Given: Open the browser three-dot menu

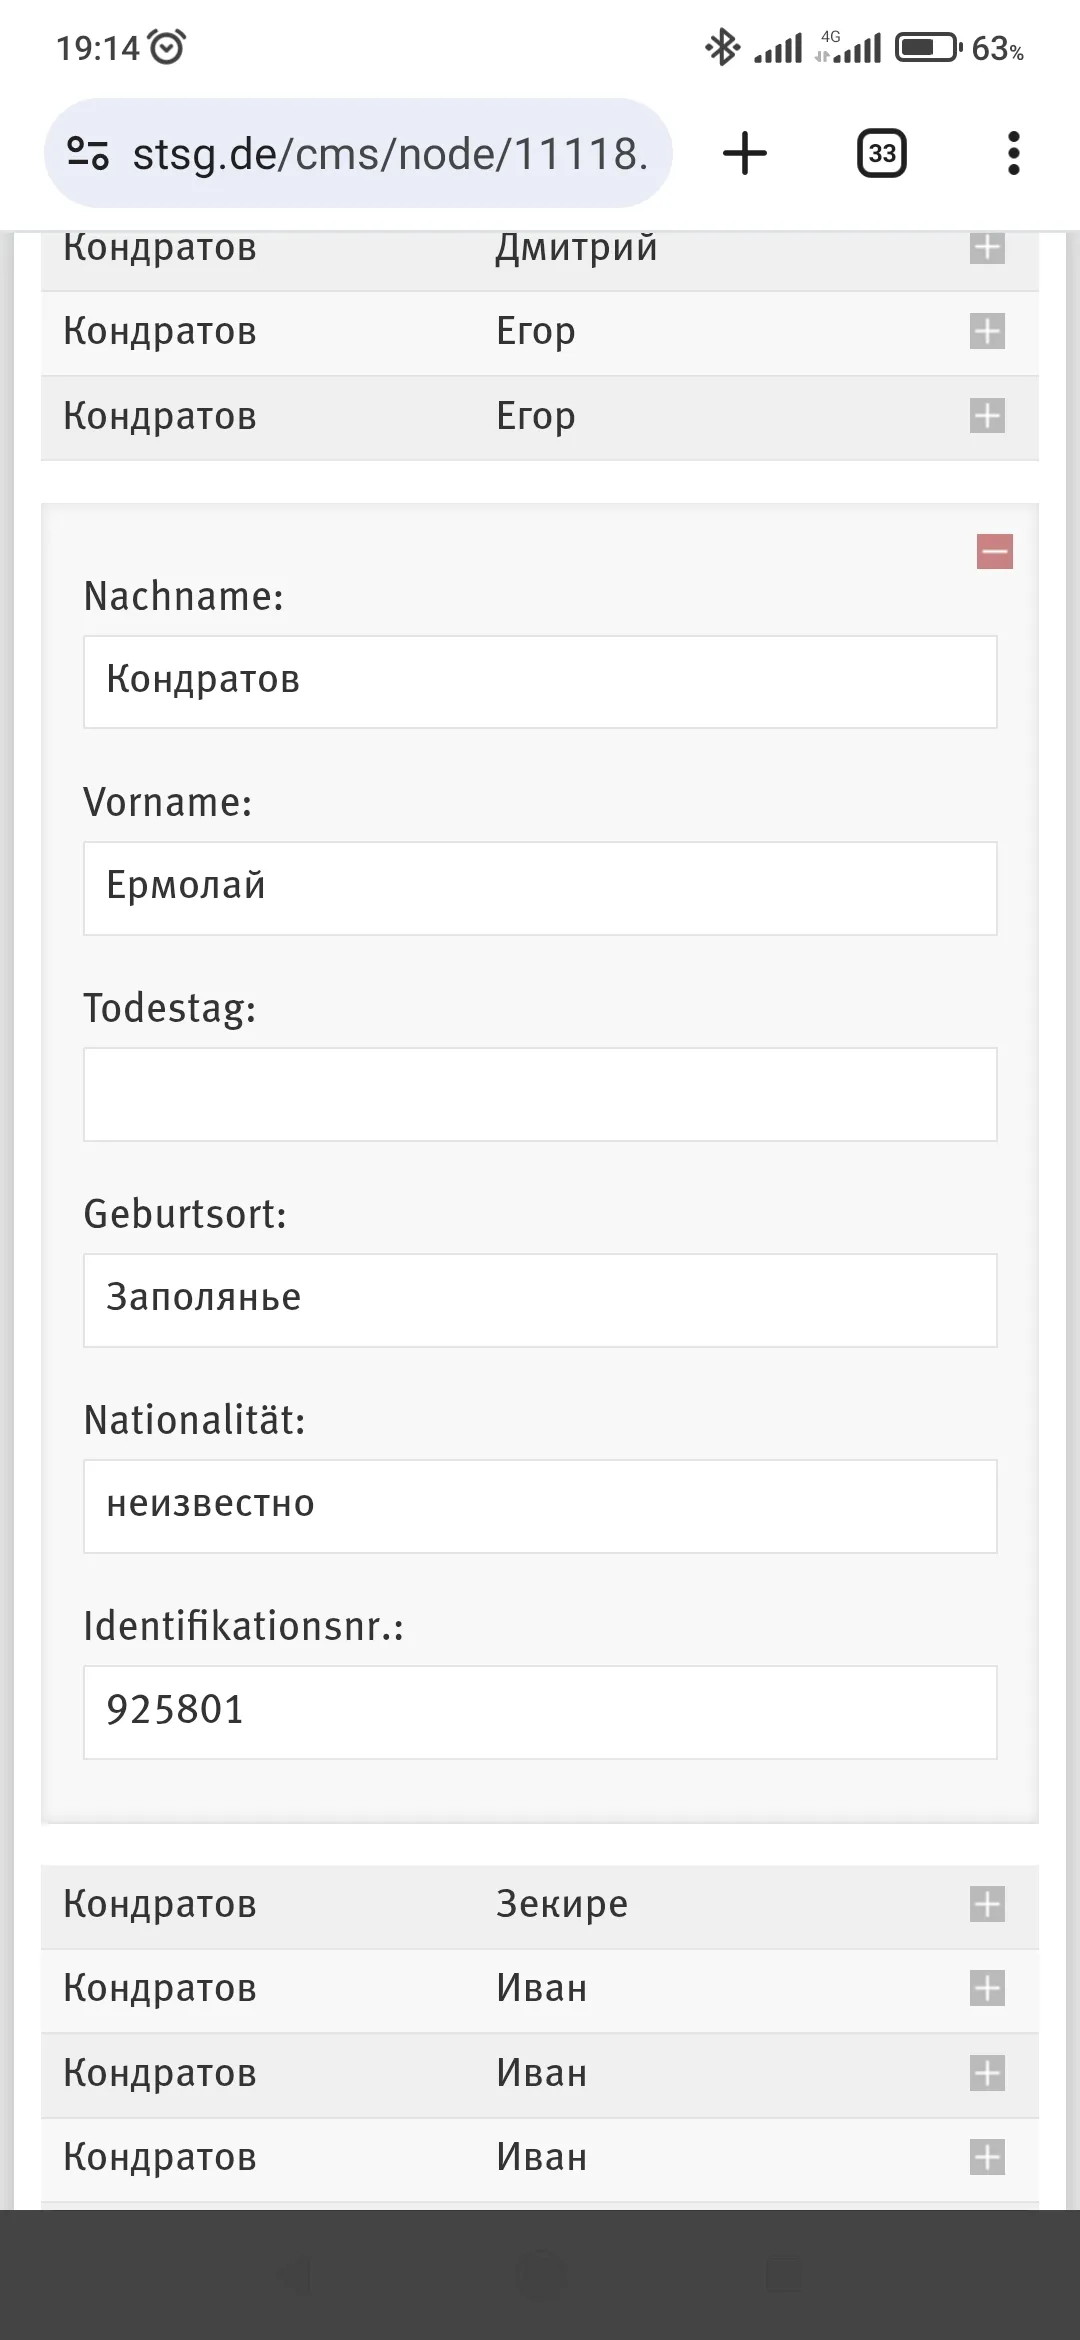Looking at the screenshot, I should coord(1013,154).
